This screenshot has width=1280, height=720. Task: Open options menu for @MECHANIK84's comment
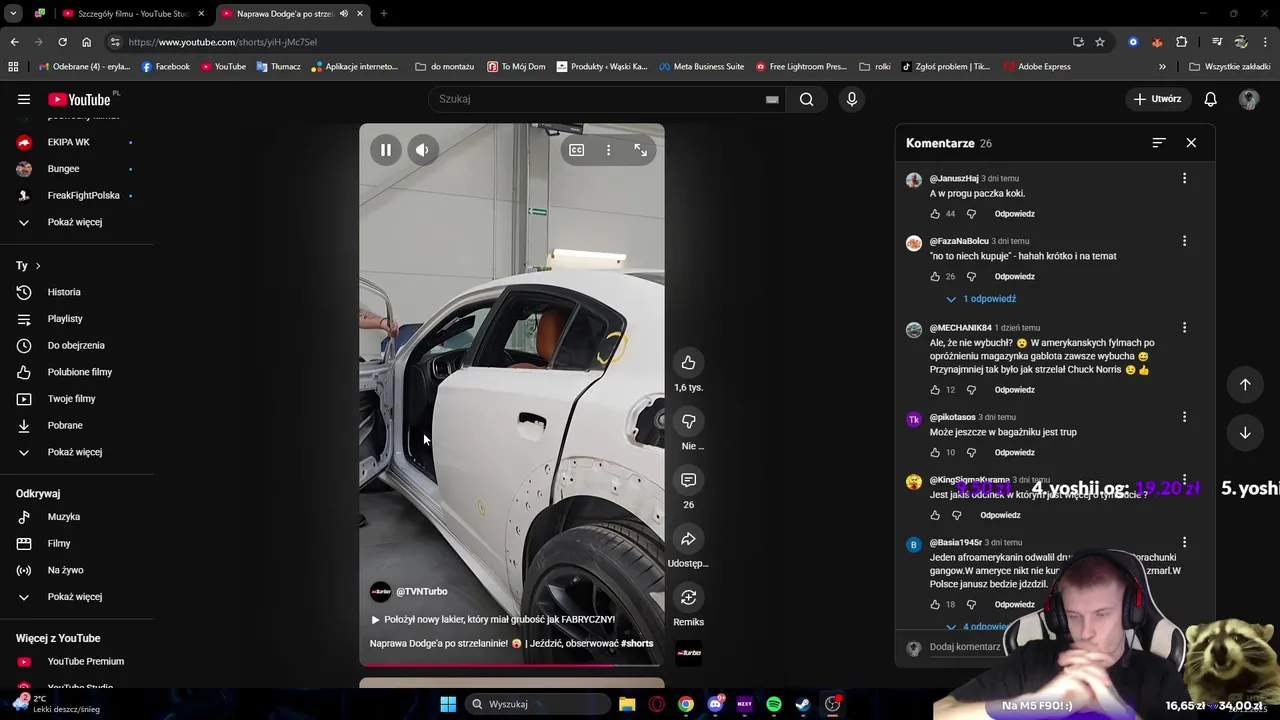pyautogui.click(x=1184, y=327)
